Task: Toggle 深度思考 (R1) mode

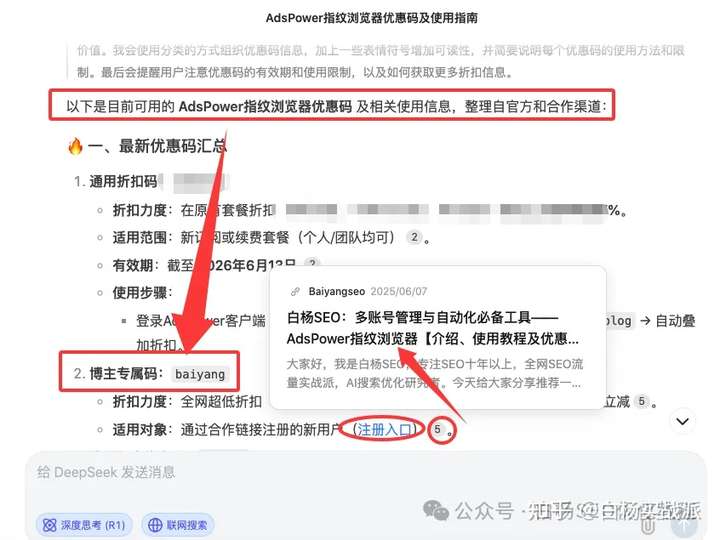Action: point(84,525)
